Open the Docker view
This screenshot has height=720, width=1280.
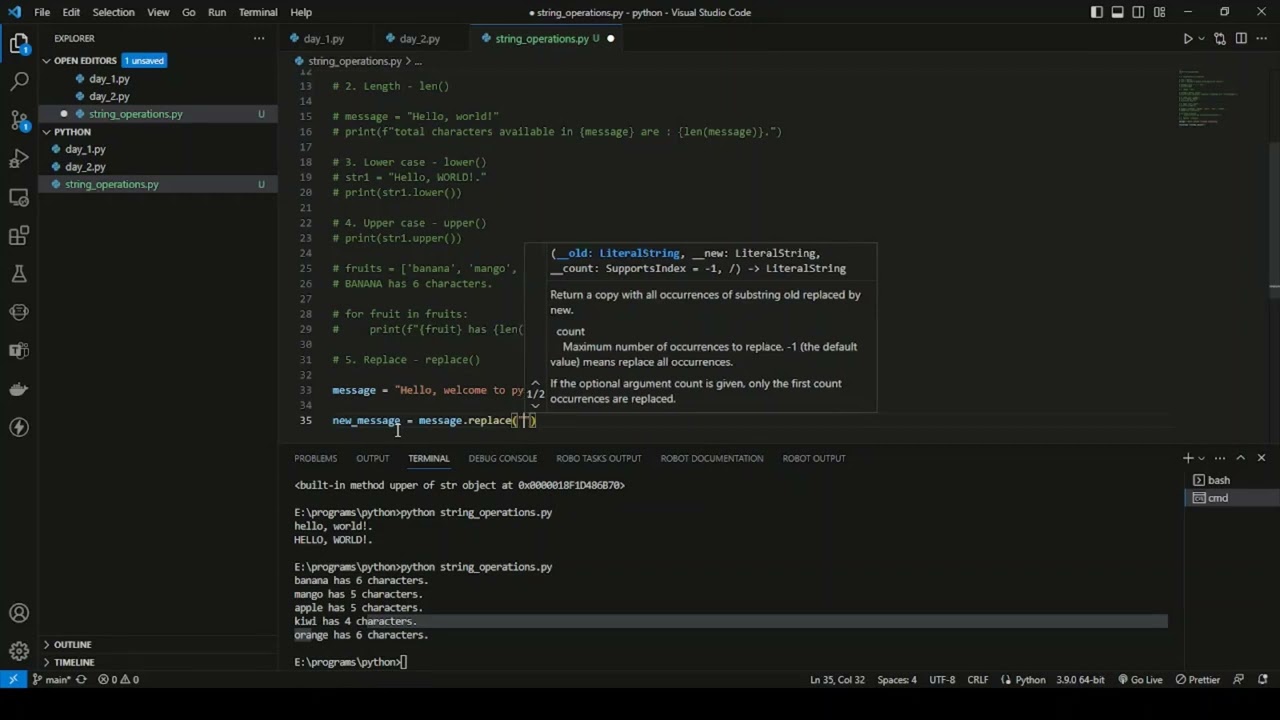coord(19,389)
